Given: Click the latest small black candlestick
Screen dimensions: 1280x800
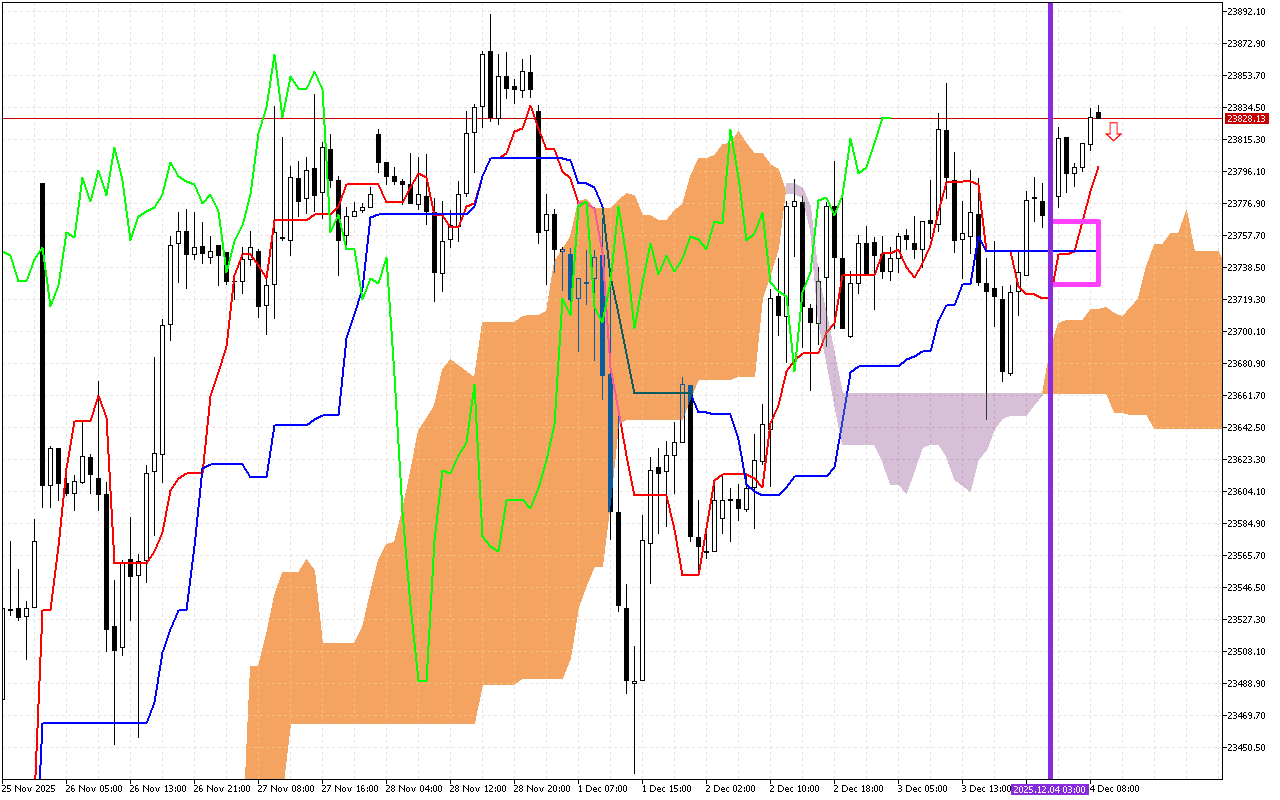Looking at the screenshot, I should pos(1098,115).
